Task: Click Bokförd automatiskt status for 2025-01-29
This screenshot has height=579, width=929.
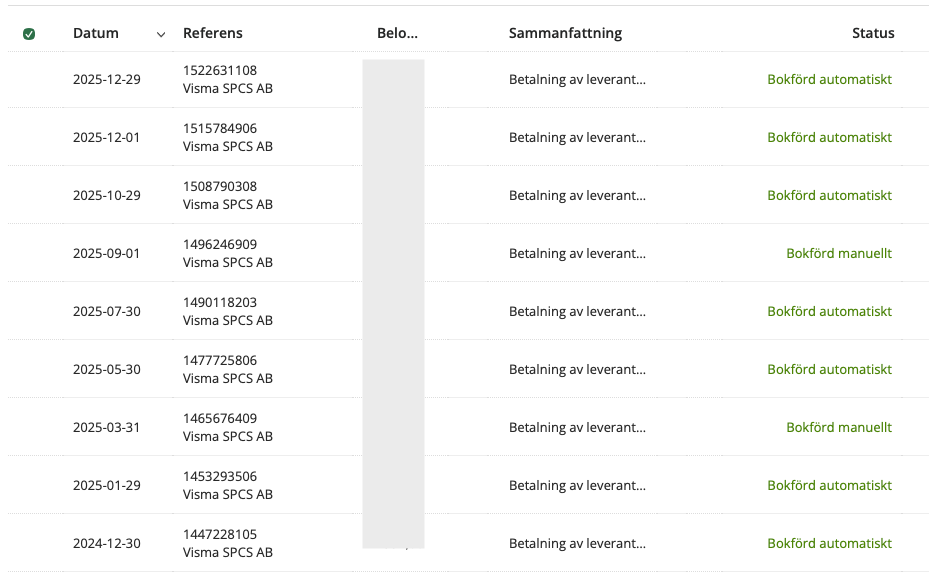Action: [829, 486]
